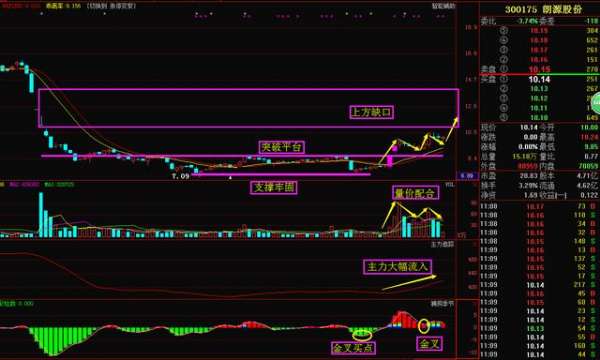This screenshot has width=600, height=360.
Task: Click the buy level 3 circled icon at 10.12
Action: pyautogui.click(x=504, y=98)
